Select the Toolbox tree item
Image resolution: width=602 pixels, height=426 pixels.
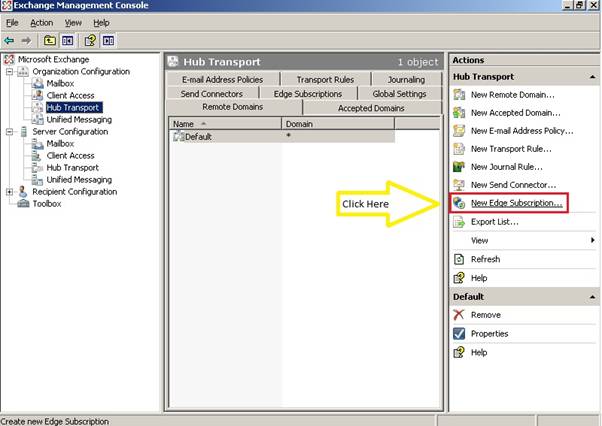pos(47,203)
